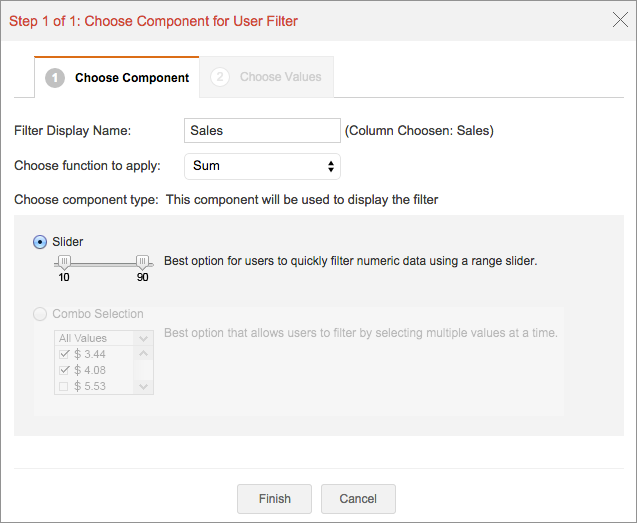Focus the Filter Display Name field
This screenshot has height=523, width=637.
(263, 130)
